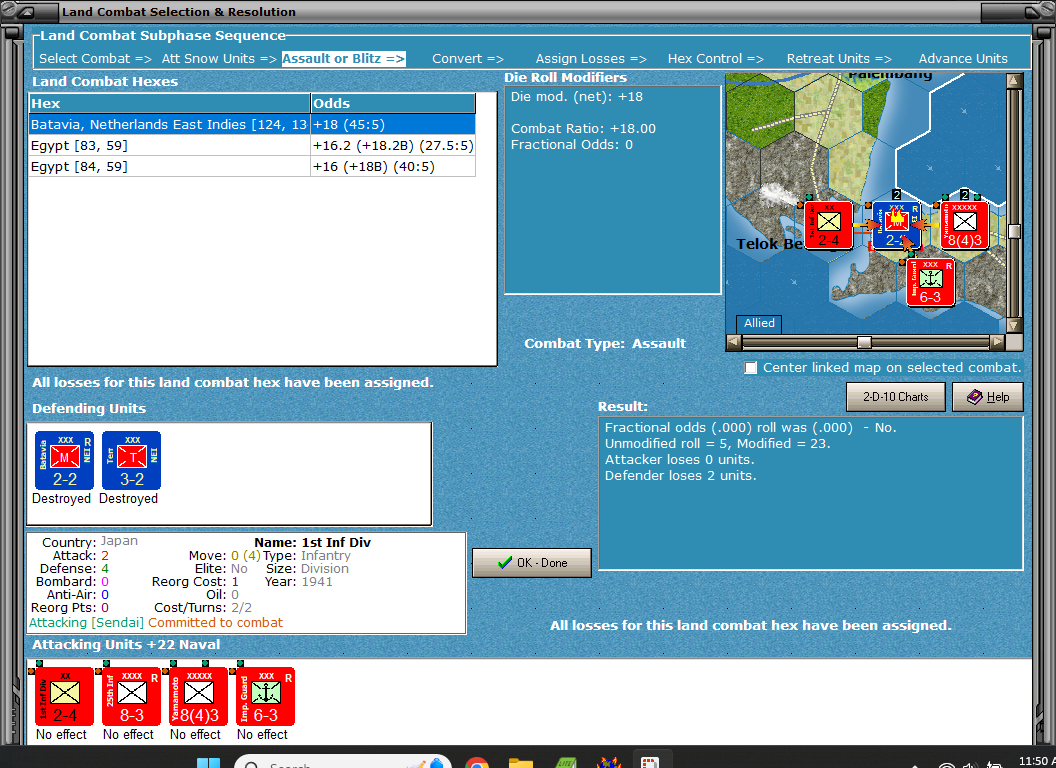
Task: Click the Windows taskbar search box
Action: pos(342,763)
